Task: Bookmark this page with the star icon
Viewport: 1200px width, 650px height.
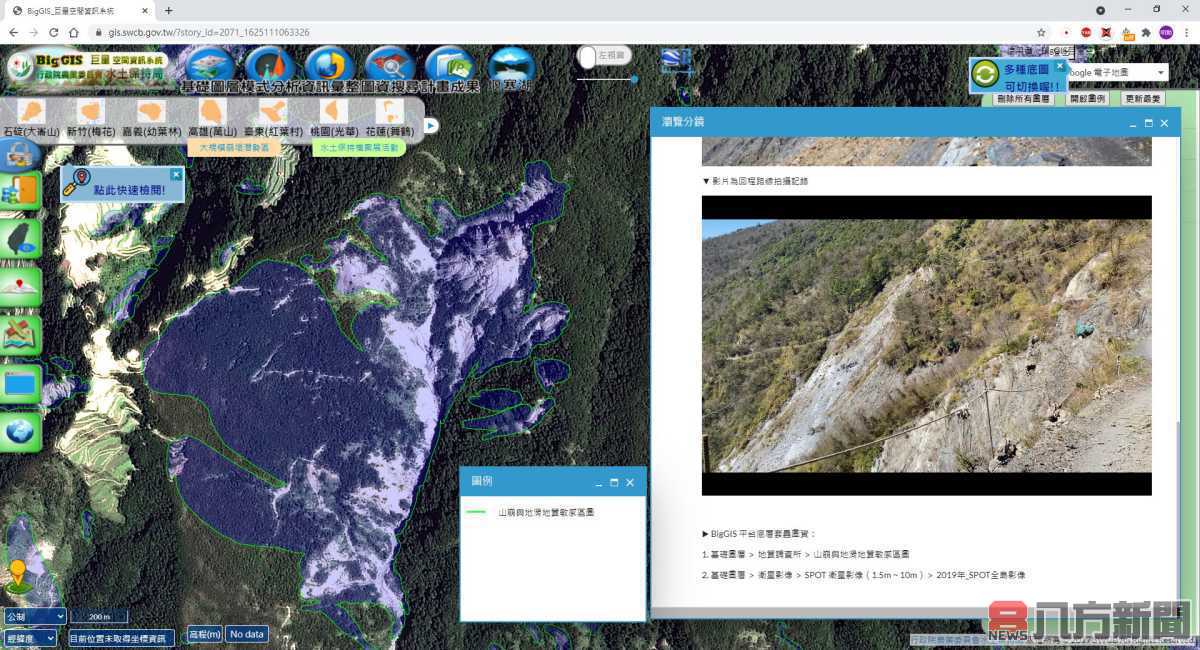Action: click(1041, 32)
